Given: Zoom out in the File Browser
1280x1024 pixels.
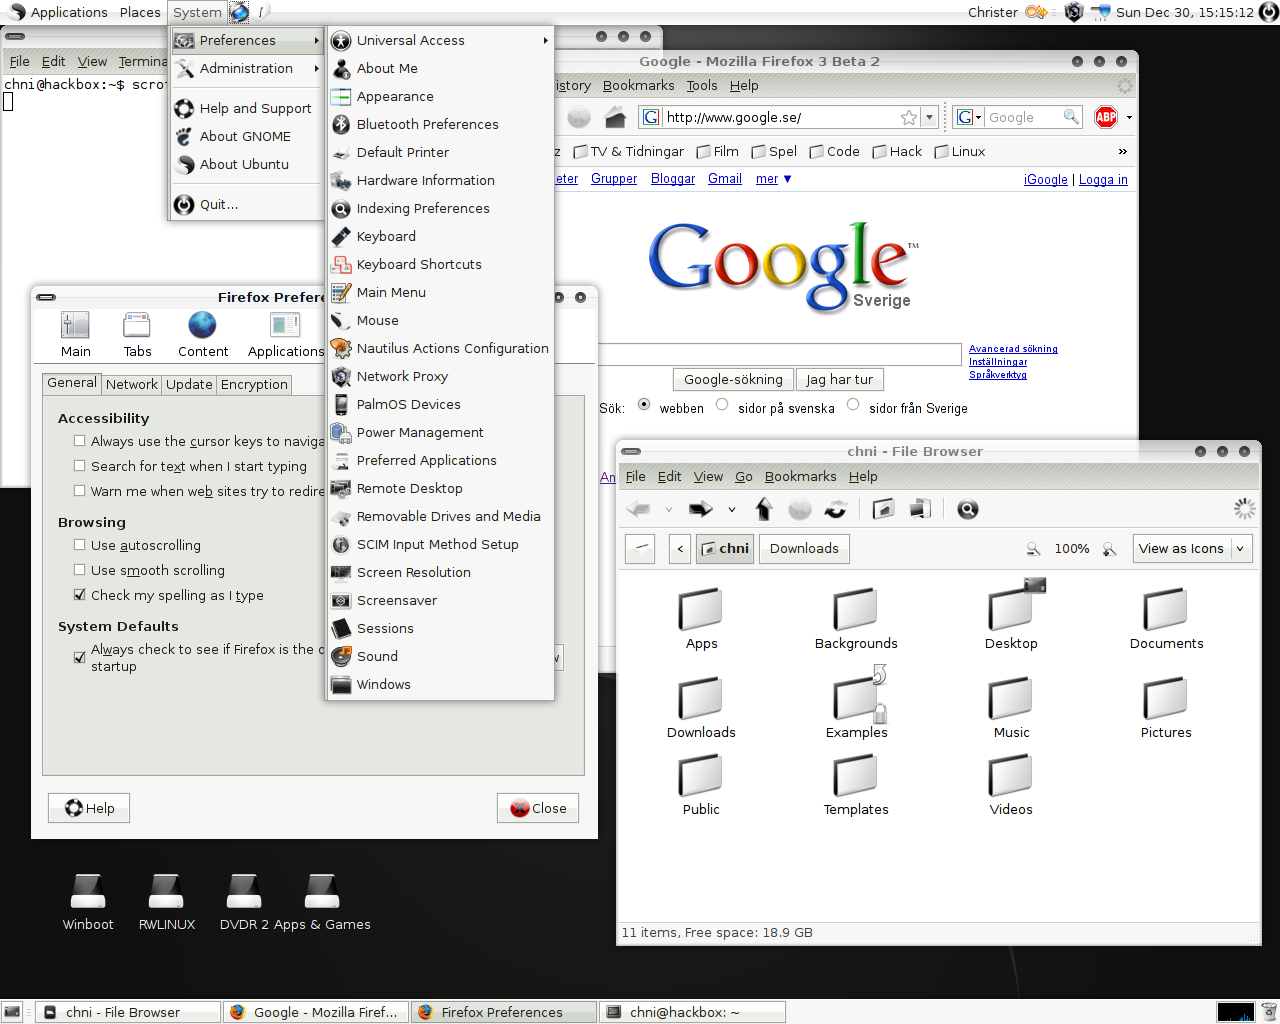Looking at the screenshot, I should [x=1033, y=549].
